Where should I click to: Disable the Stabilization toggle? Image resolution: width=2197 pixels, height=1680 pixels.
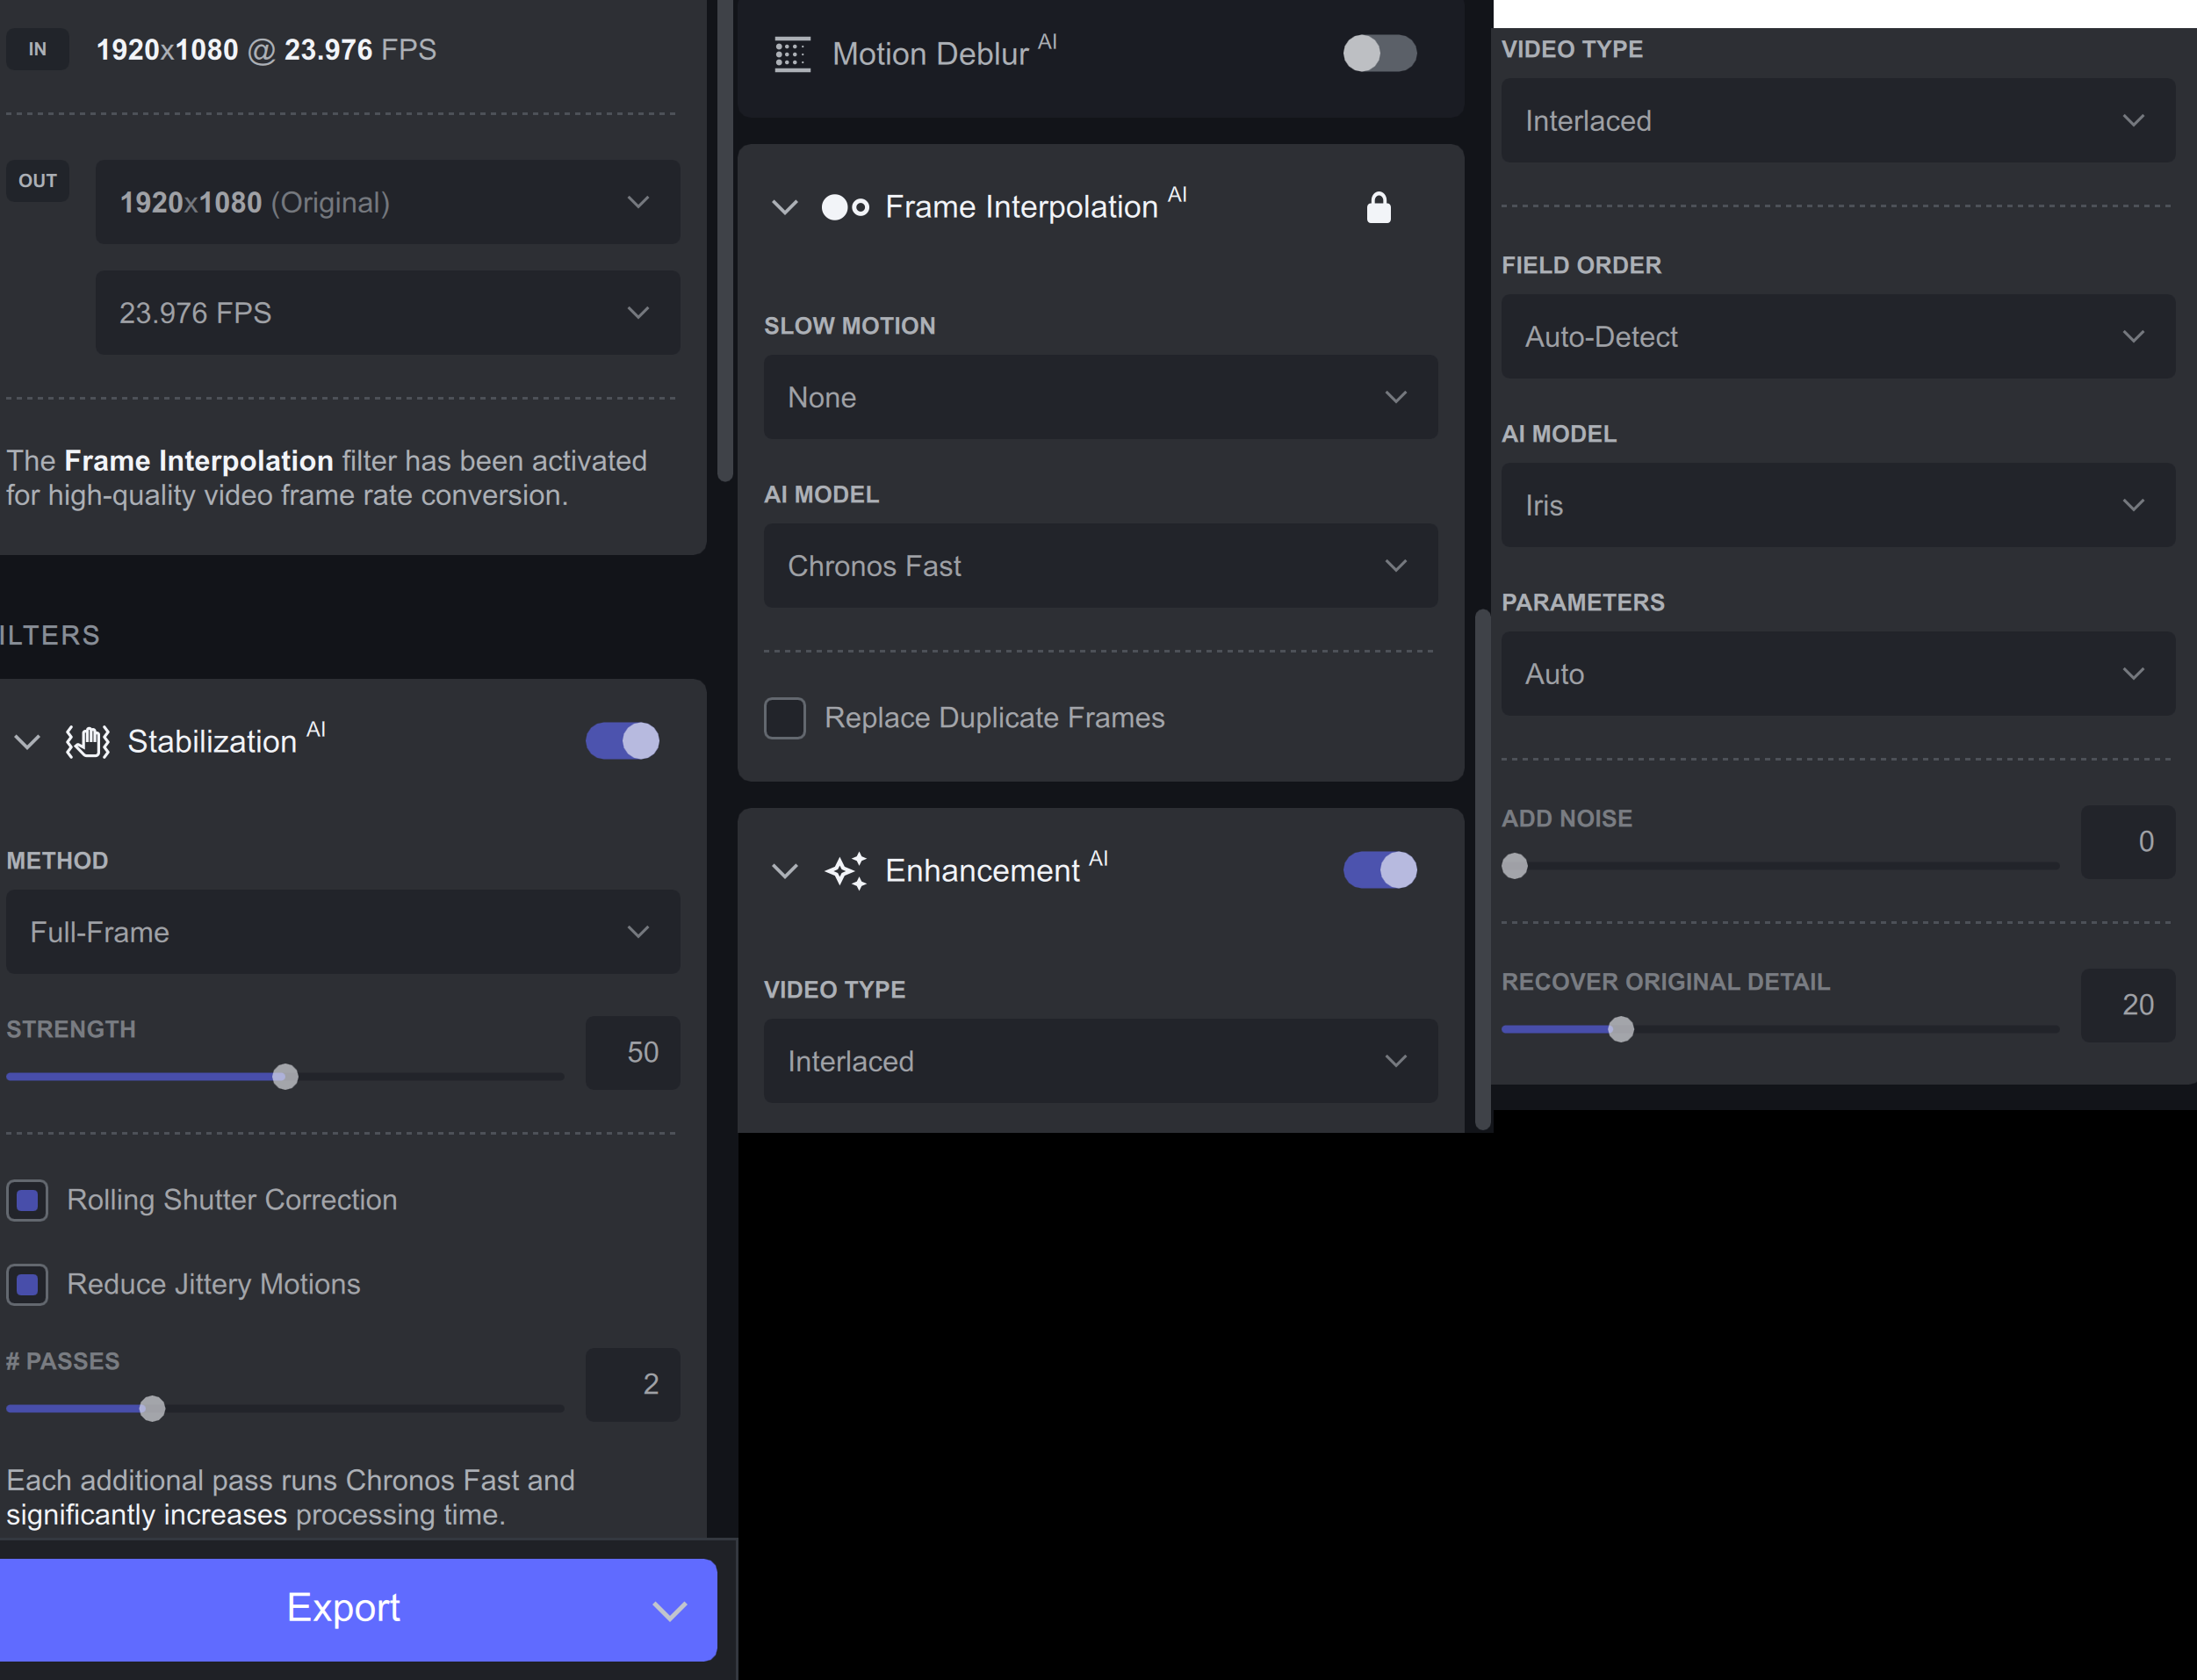click(622, 741)
